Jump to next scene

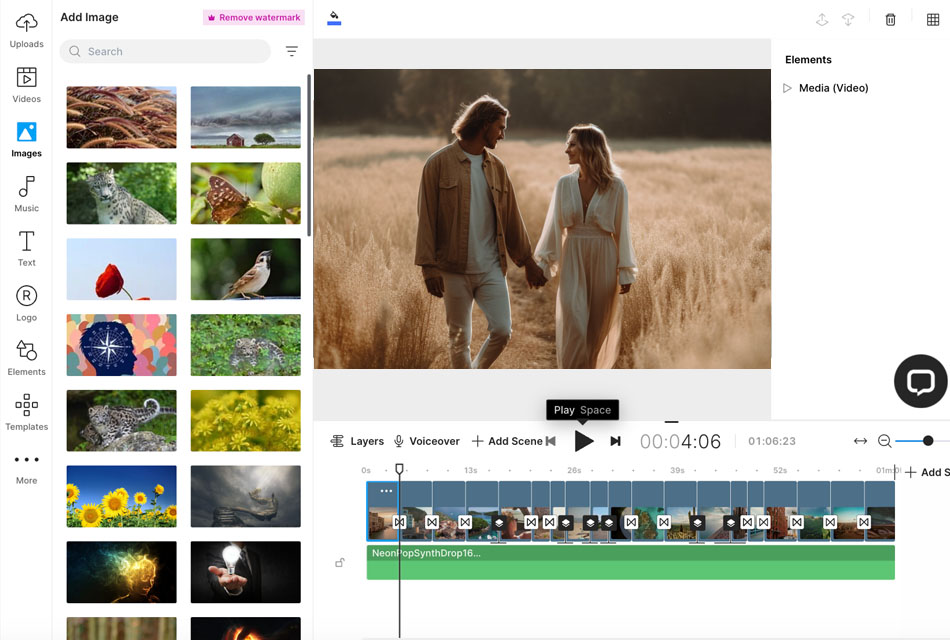[615, 441]
